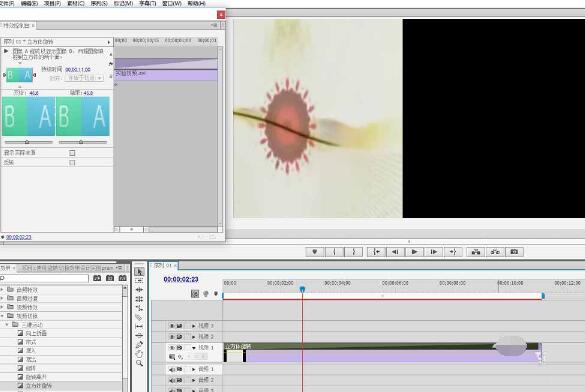
Task: Click the Add Marker button under the monitor
Action: click(x=315, y=252)
